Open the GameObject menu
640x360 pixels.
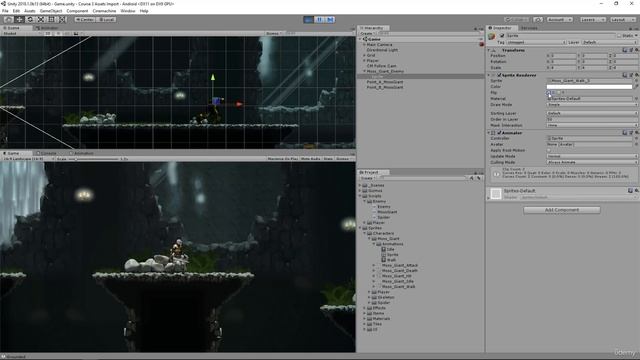(51, 11)
